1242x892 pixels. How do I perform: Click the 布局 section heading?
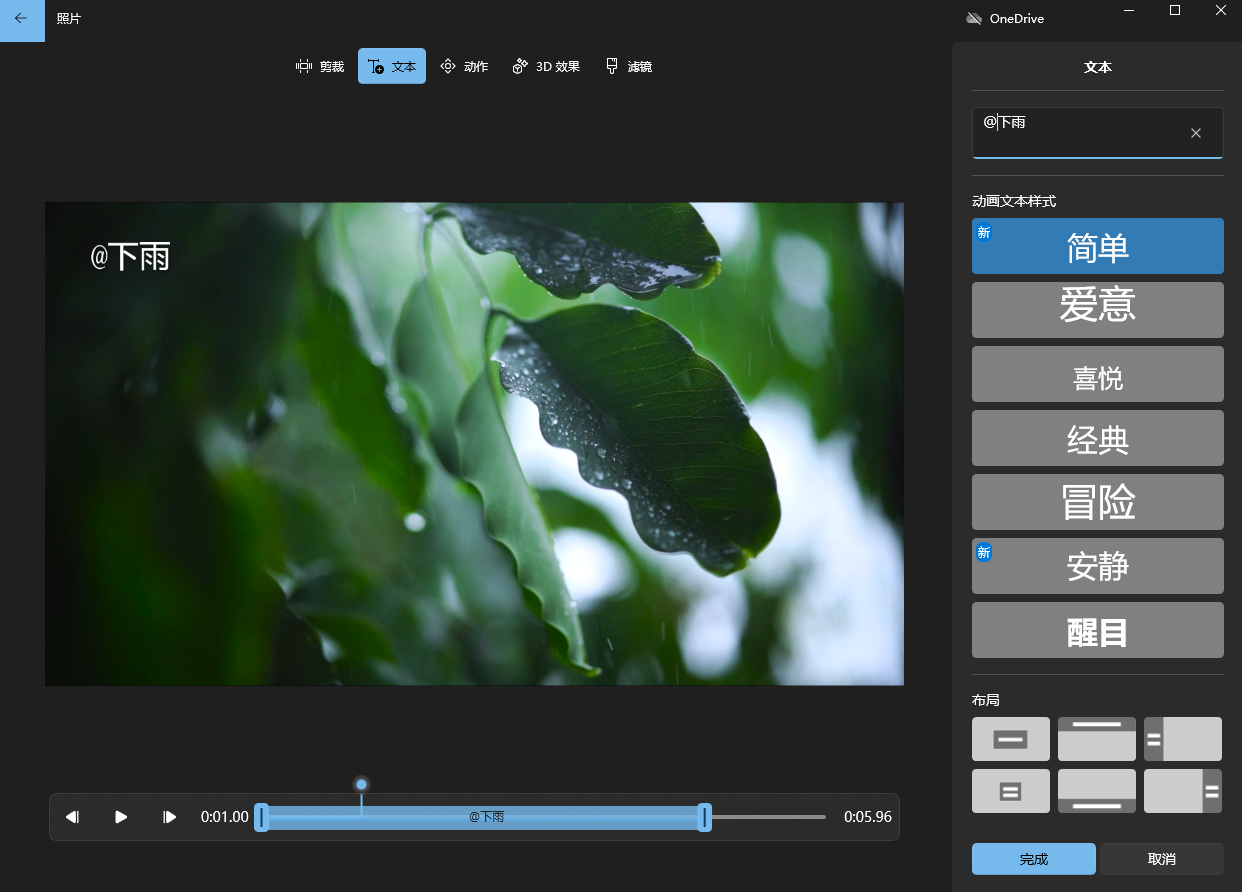click(x=986, y=700)
